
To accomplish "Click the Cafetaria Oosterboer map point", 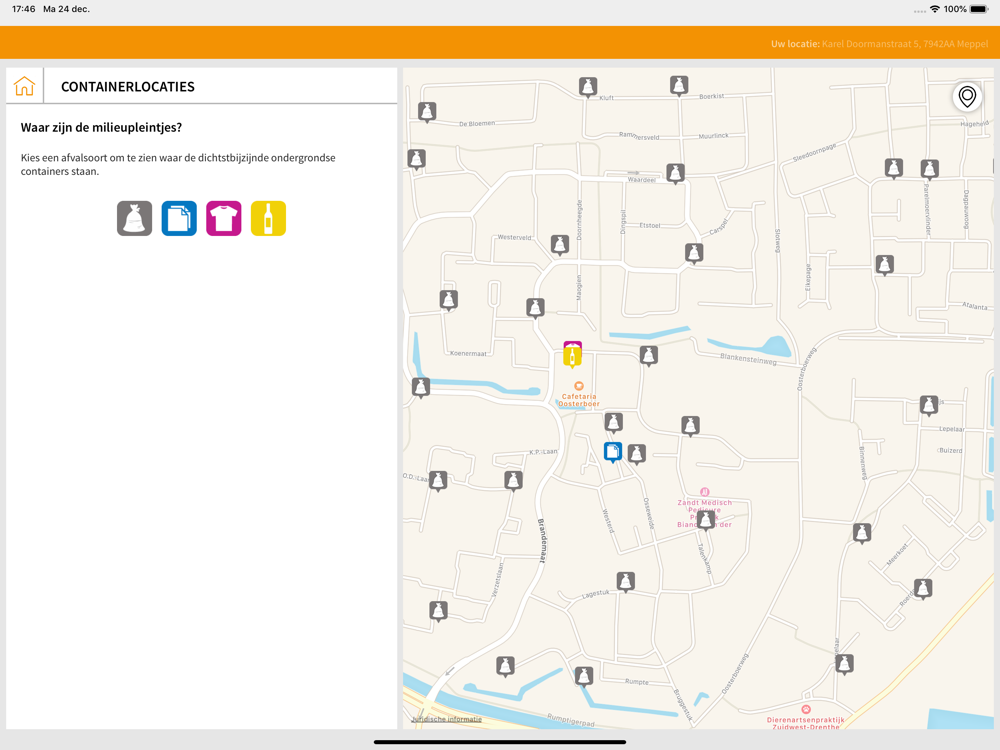I will pyautogui.click(x=579, y=386).
